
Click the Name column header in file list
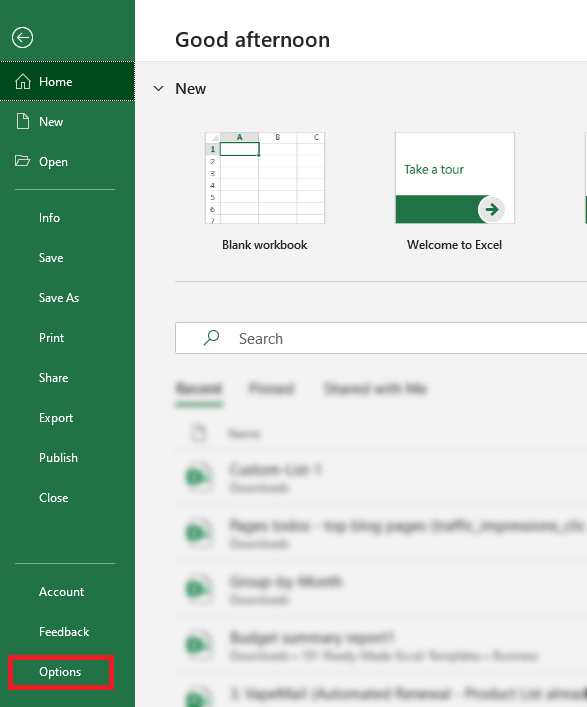(244, 434)
